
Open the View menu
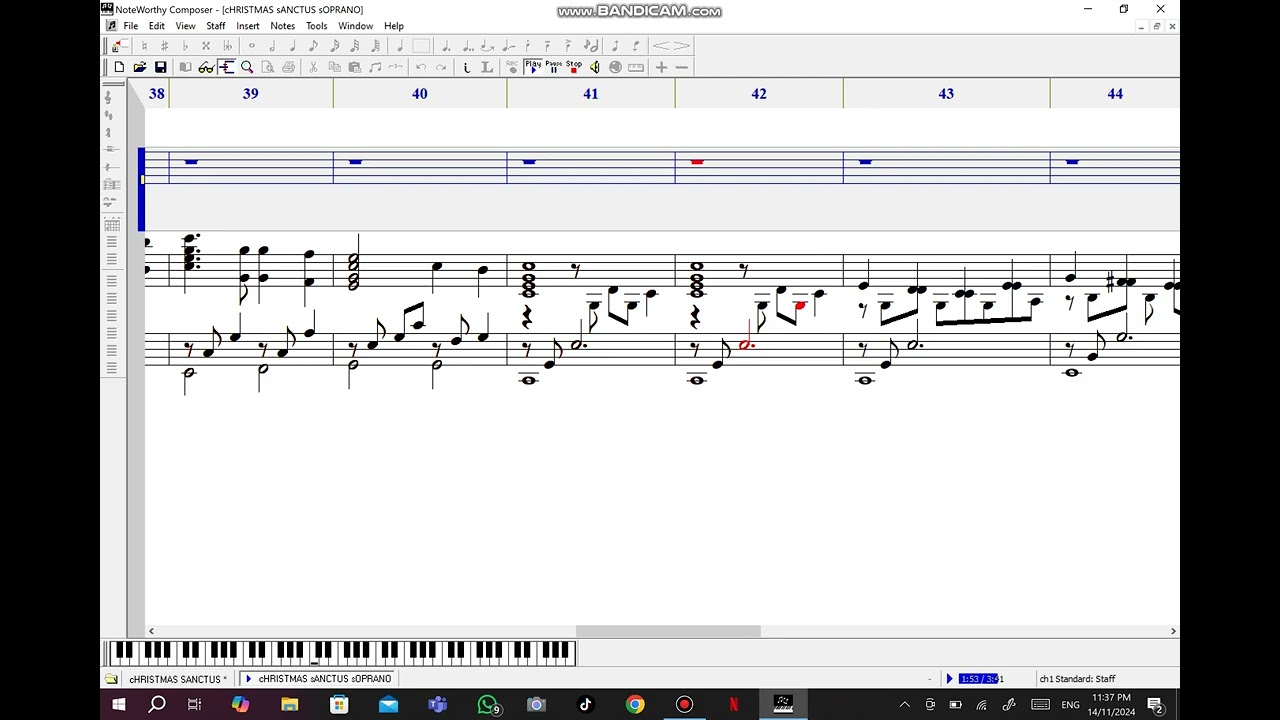tap(186, 26)
